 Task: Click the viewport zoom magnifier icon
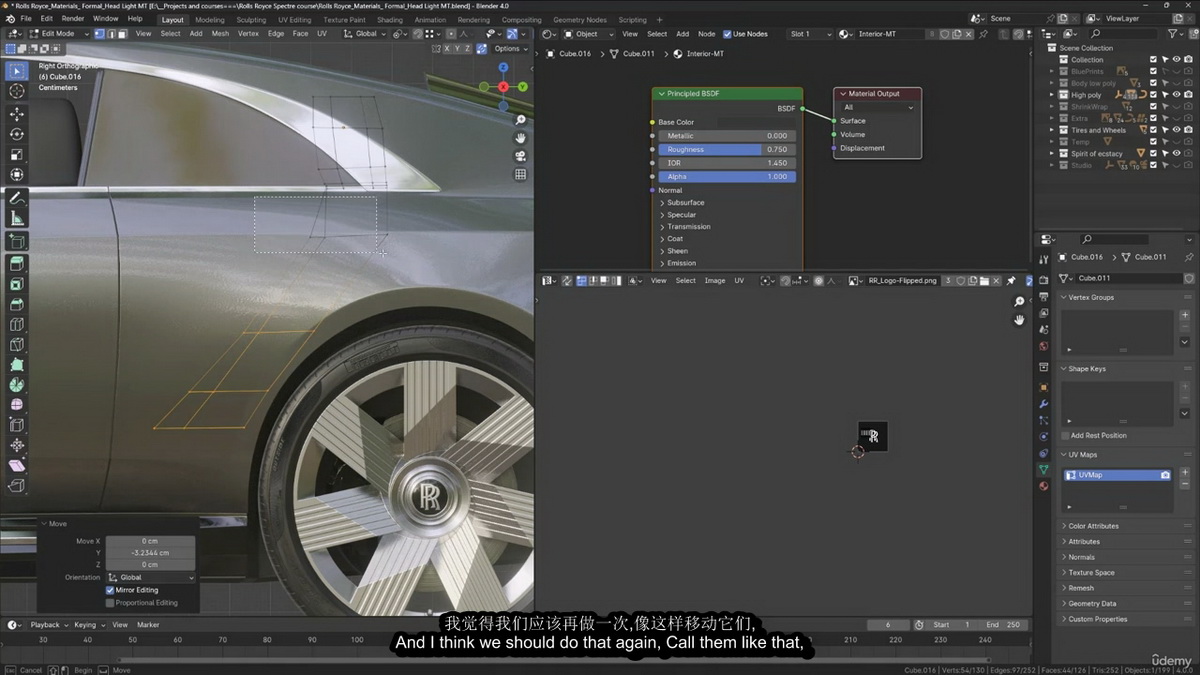click(521, 120)
